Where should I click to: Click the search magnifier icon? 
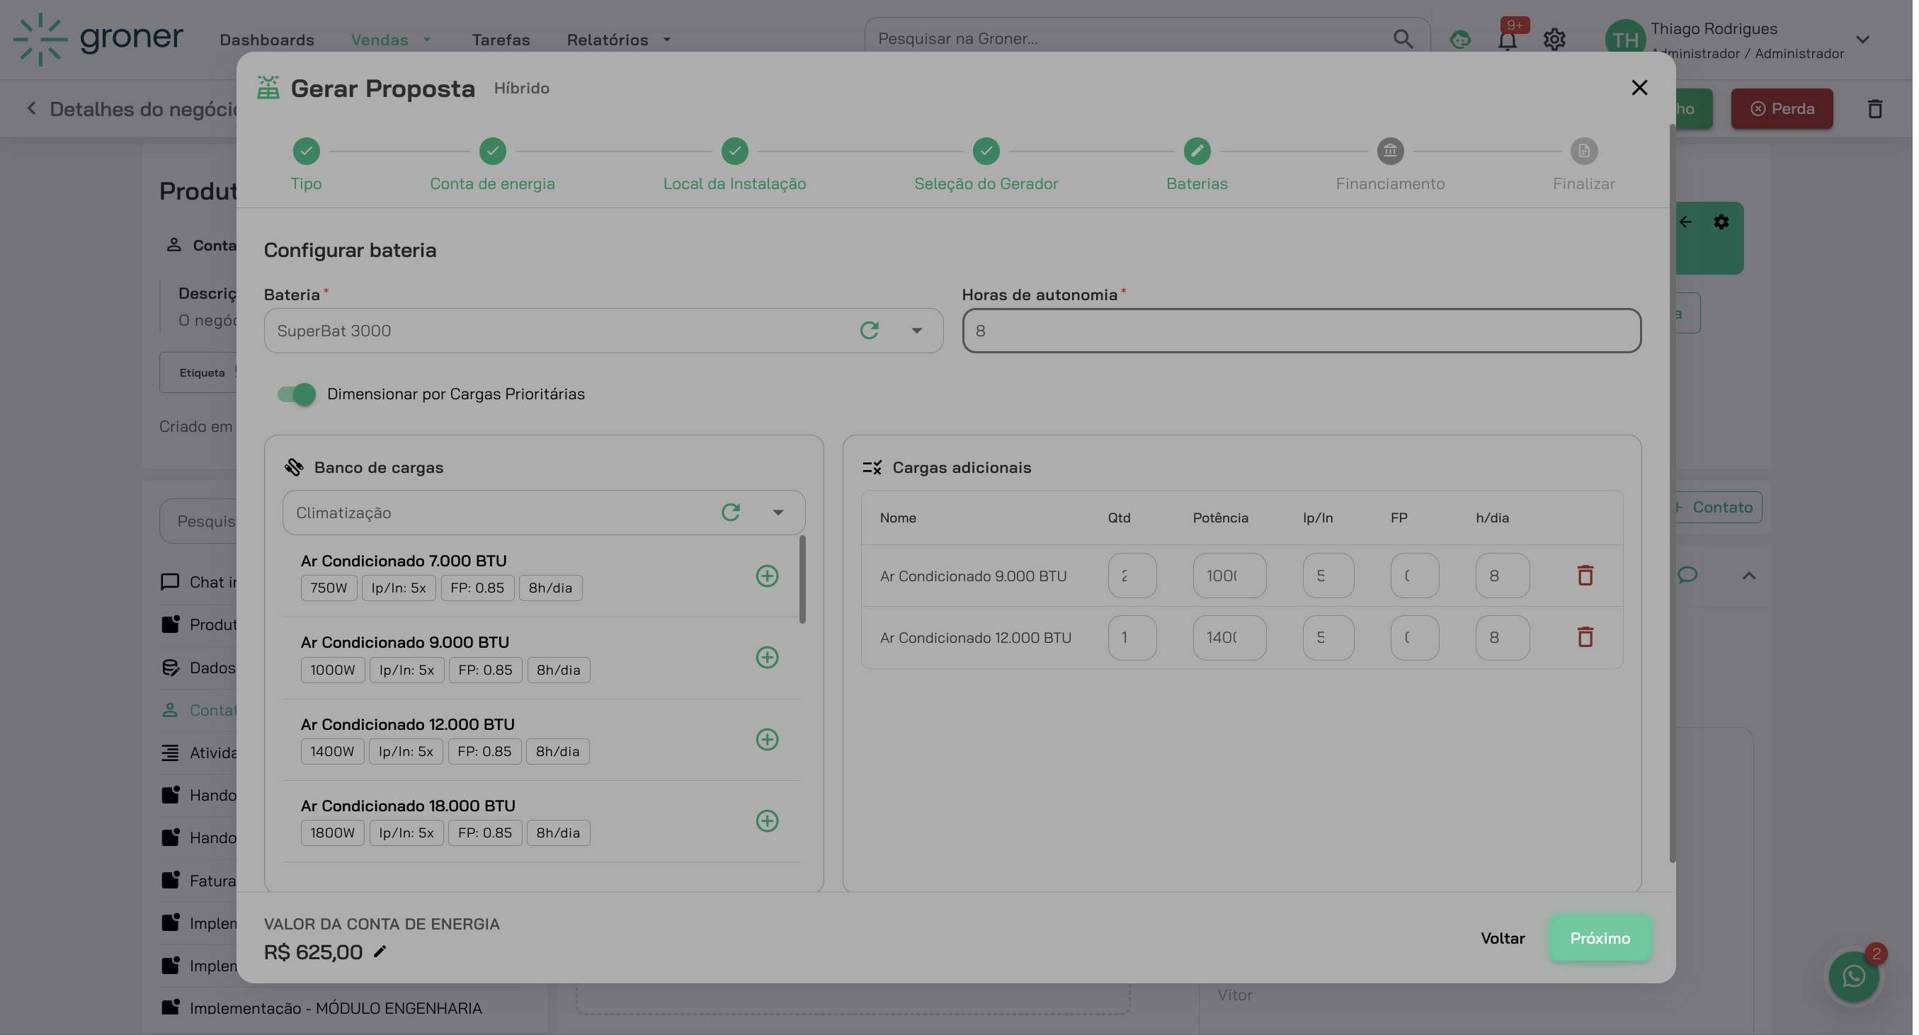point(1403,38)
